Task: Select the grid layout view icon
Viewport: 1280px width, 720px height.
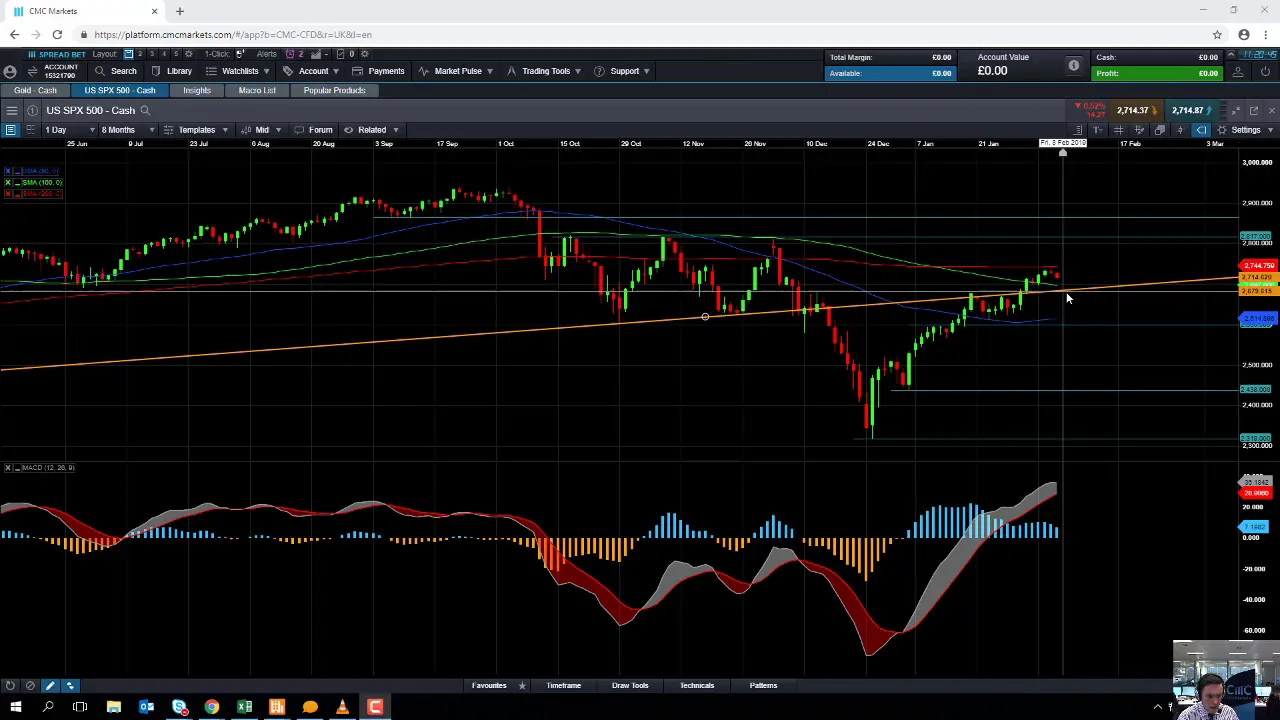Action: [30, 130]
